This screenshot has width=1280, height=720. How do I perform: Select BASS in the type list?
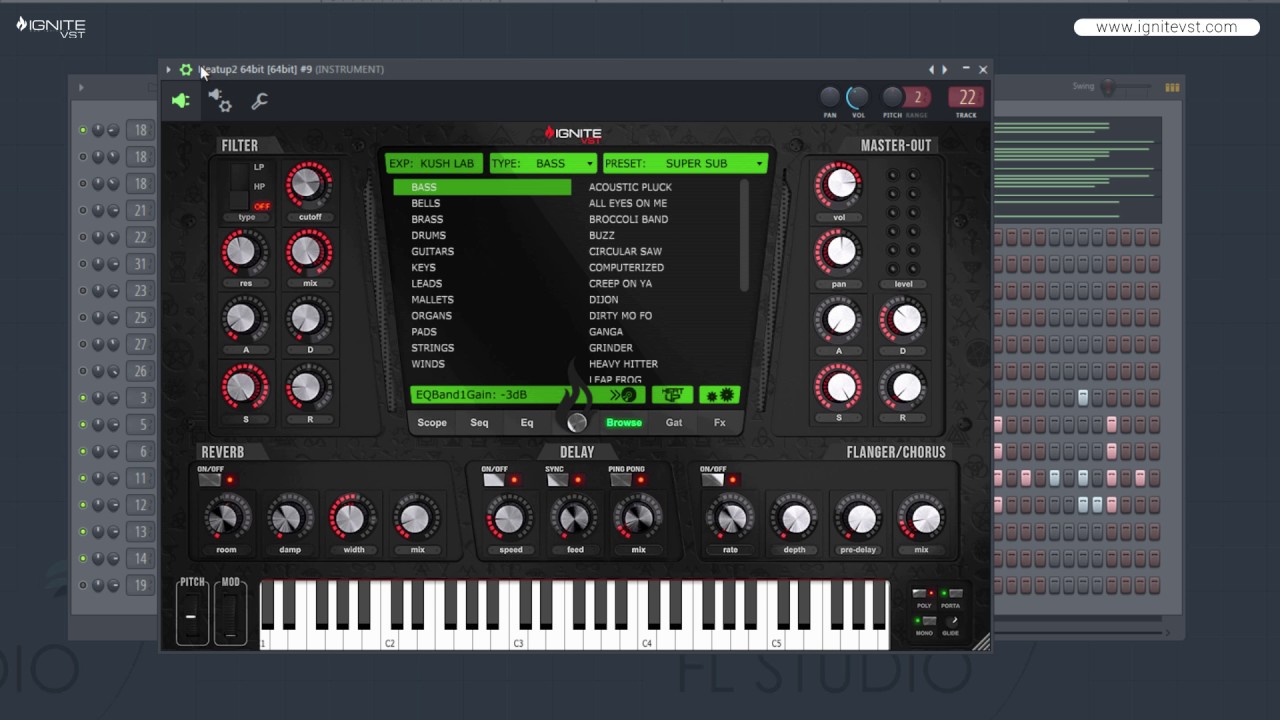tap(482, 187)
